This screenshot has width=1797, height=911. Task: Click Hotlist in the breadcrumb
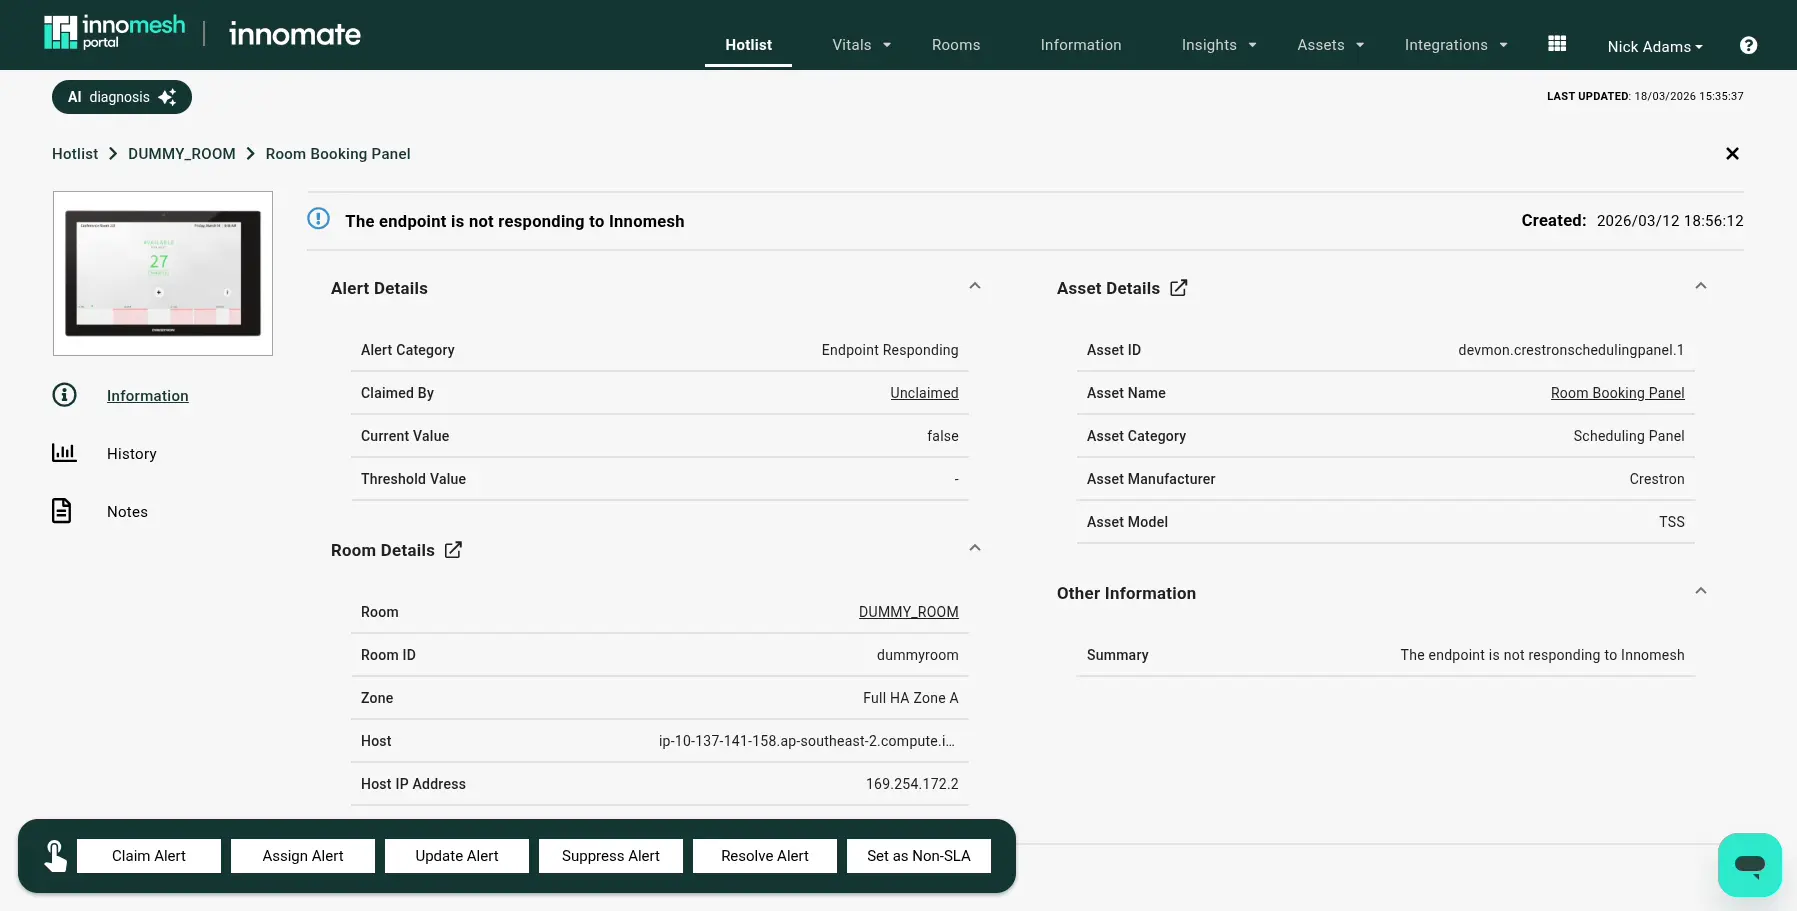tap(75, 154)
